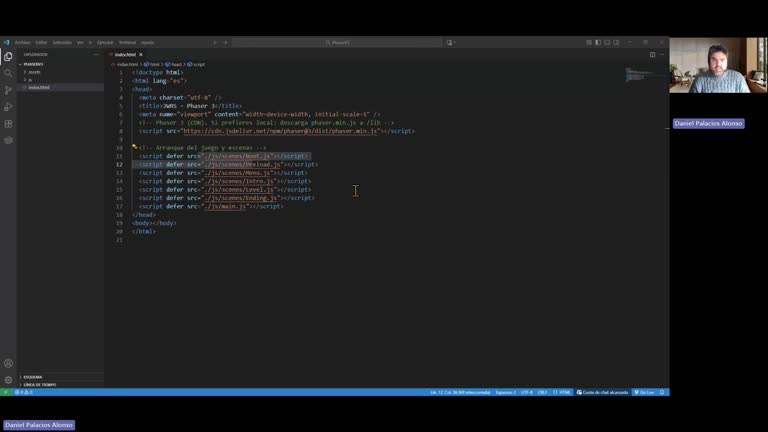Open the Explorer view in the activity bar
Image resolution: width=768 pixels, height=432 pixels.
[x=8, y=57]
